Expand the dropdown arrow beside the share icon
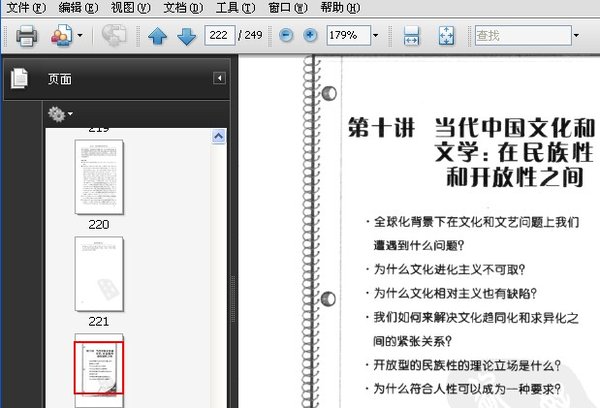The width and height of the screenshot is (600, 408). coord(80,36)
